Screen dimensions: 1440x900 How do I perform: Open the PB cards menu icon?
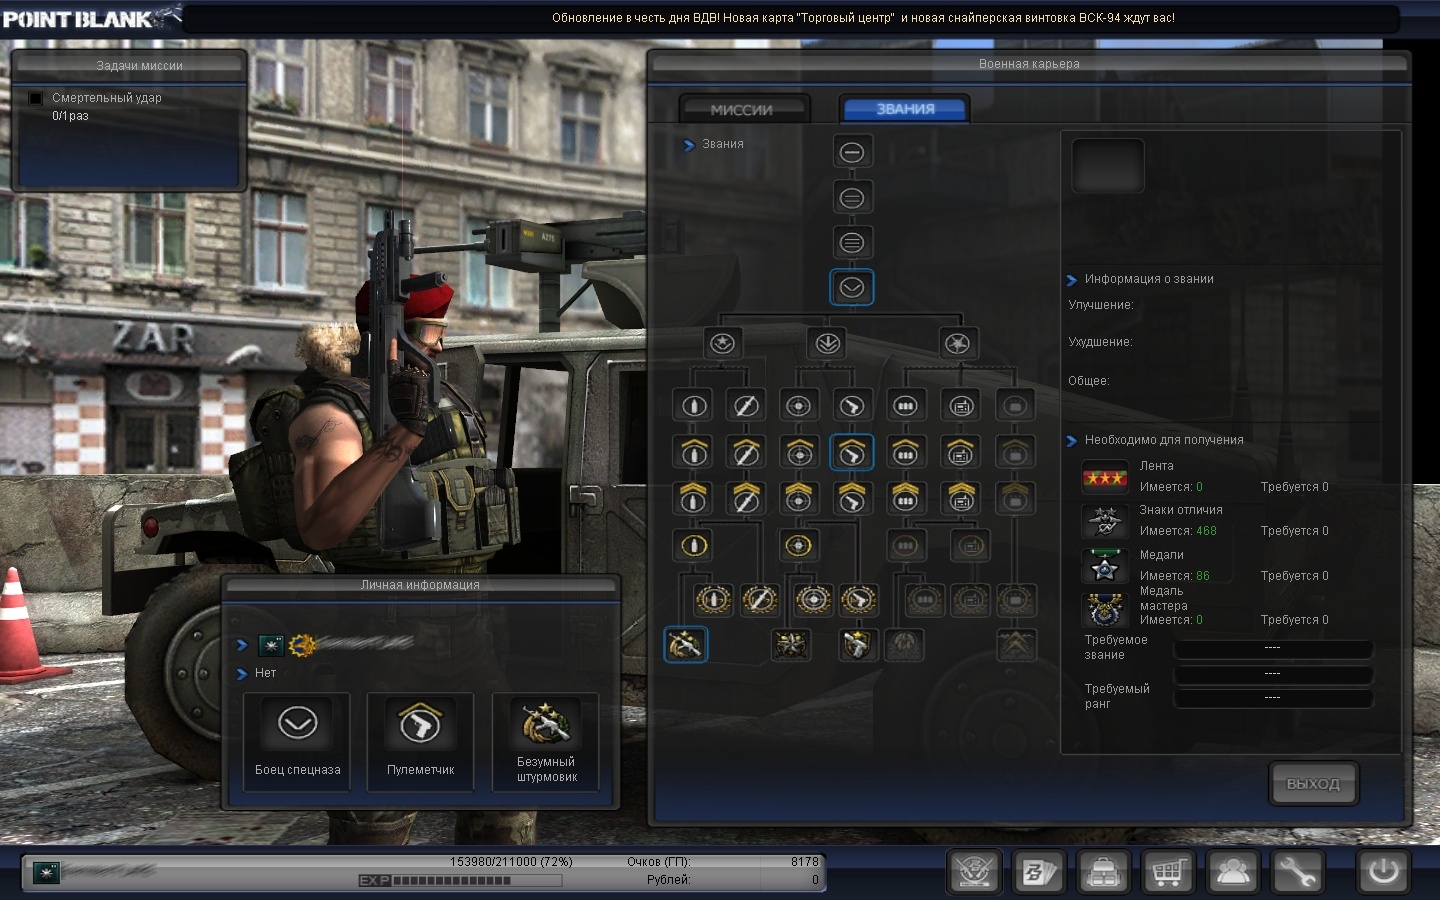(x=1039, y=872)
